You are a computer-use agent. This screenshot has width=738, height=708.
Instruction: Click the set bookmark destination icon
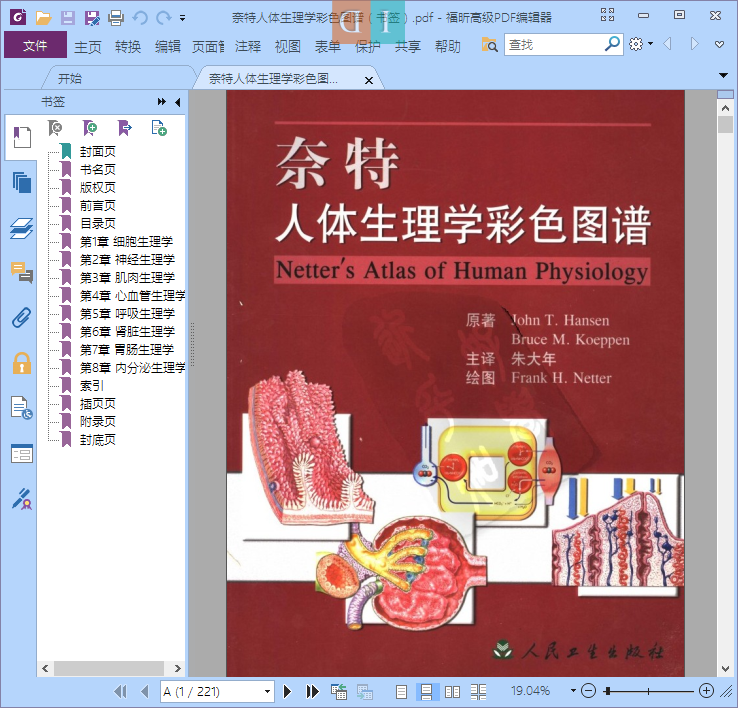(x=124, y=128)
